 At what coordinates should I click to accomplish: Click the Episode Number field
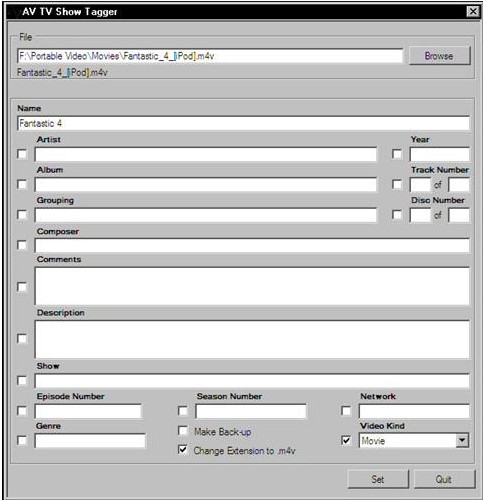click(88, 411)
